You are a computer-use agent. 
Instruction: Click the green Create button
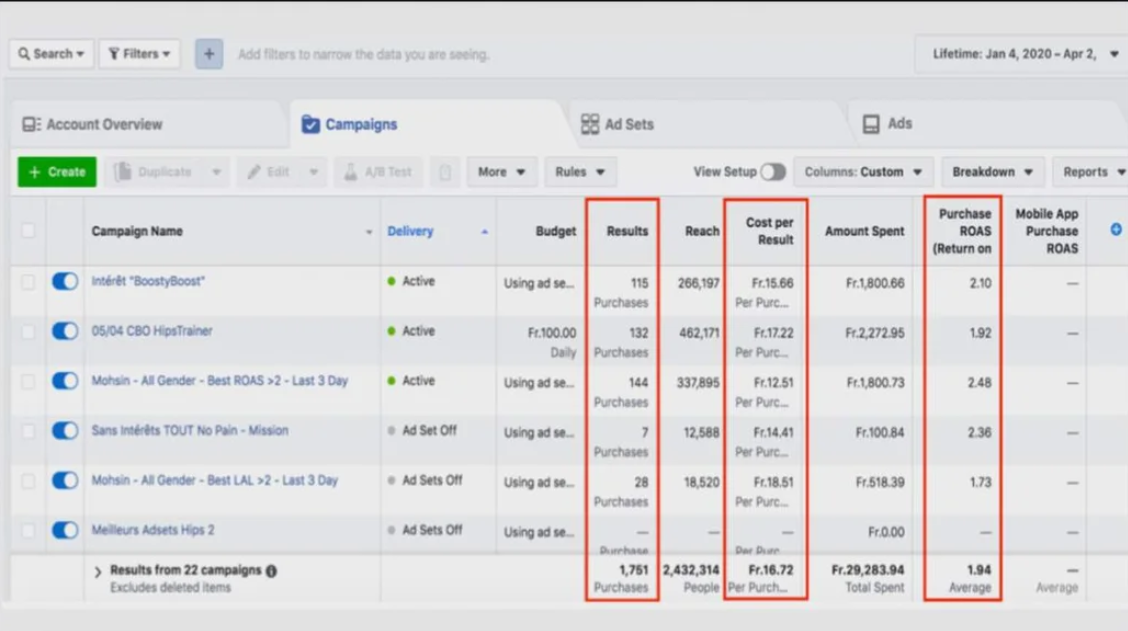click(x=57, y=172)
